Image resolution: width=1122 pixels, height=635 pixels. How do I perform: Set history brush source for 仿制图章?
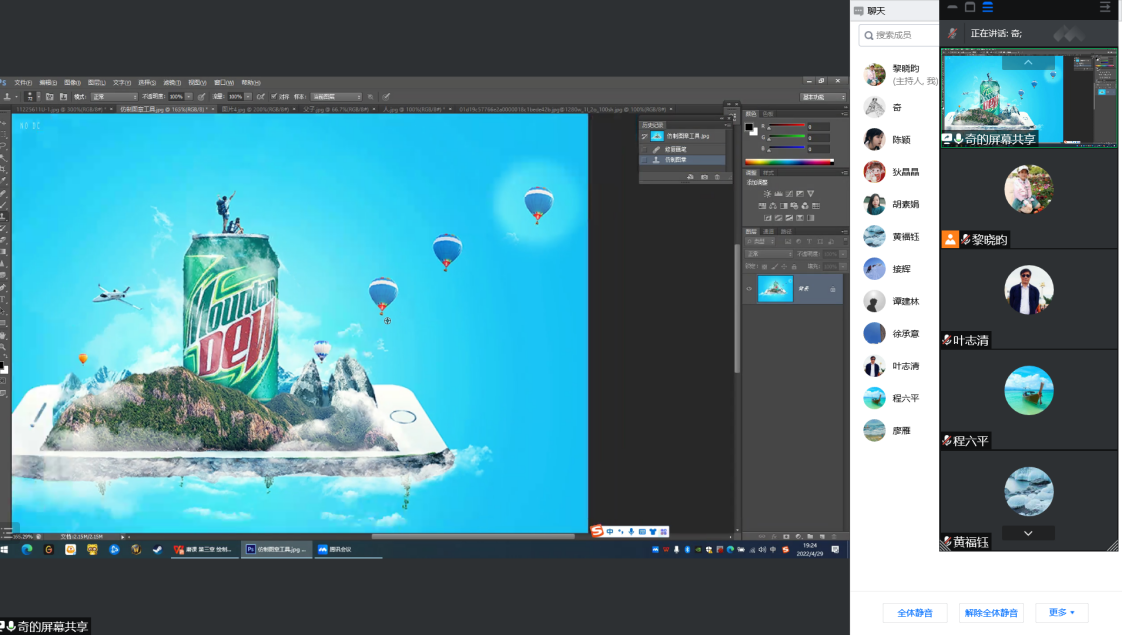(x=644, y=160)
